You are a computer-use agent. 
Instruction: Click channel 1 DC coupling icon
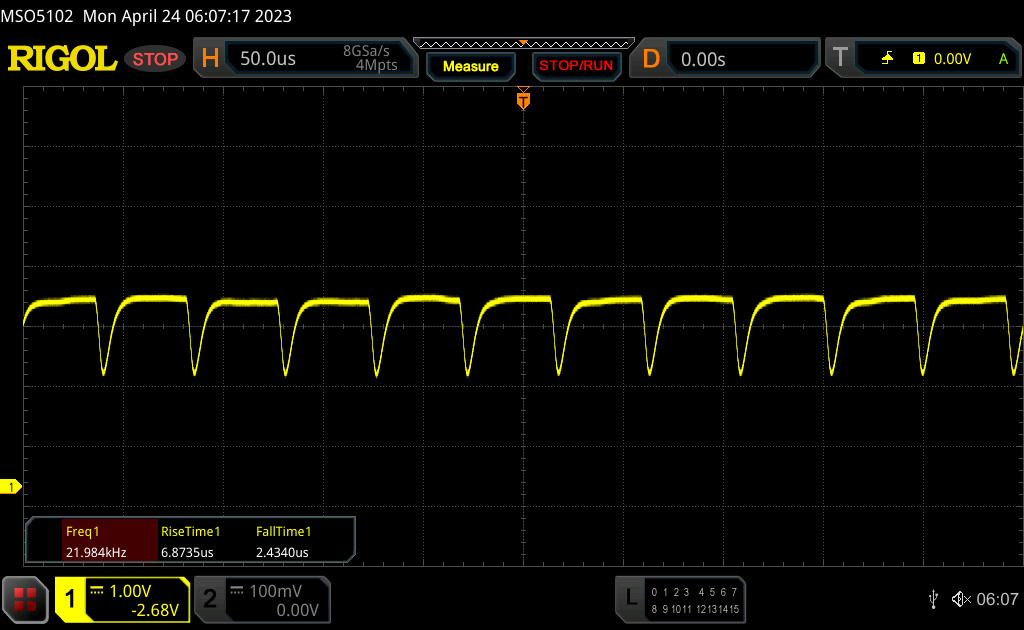[x=97, y=591]
